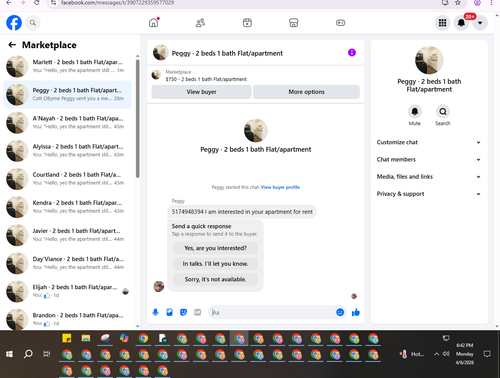The width and height of the screenshot is (500, 378).
Task: Click the More options button
Action: [x=306, y=92]
